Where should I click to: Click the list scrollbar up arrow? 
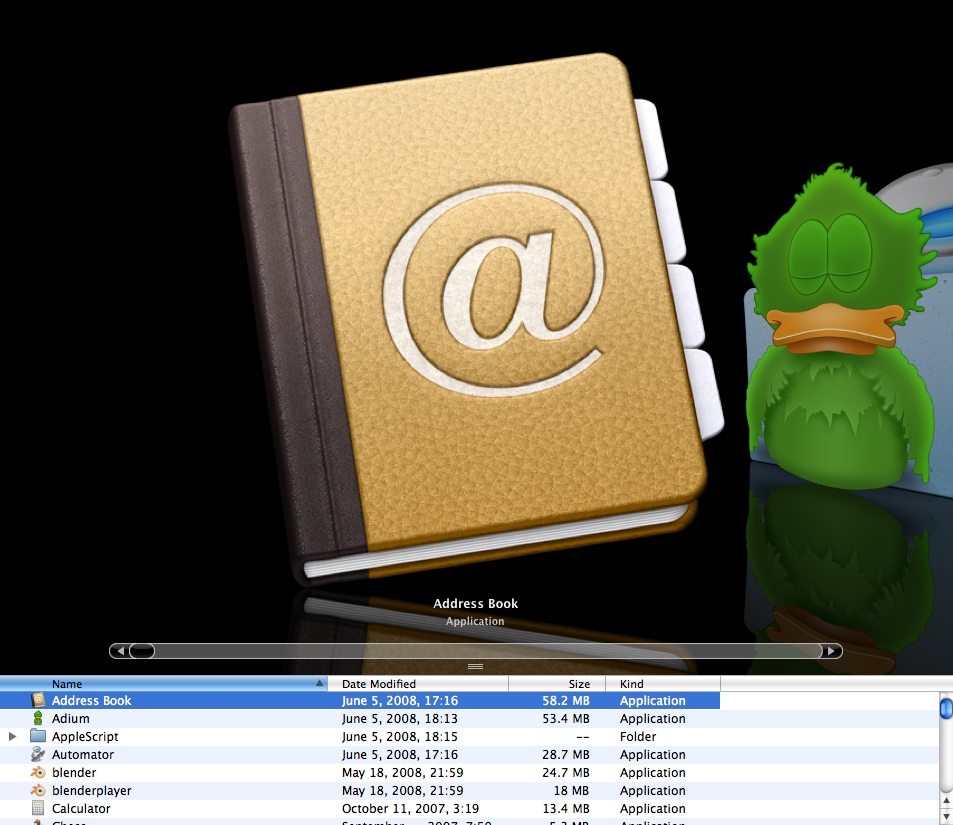tap(946, 801)
